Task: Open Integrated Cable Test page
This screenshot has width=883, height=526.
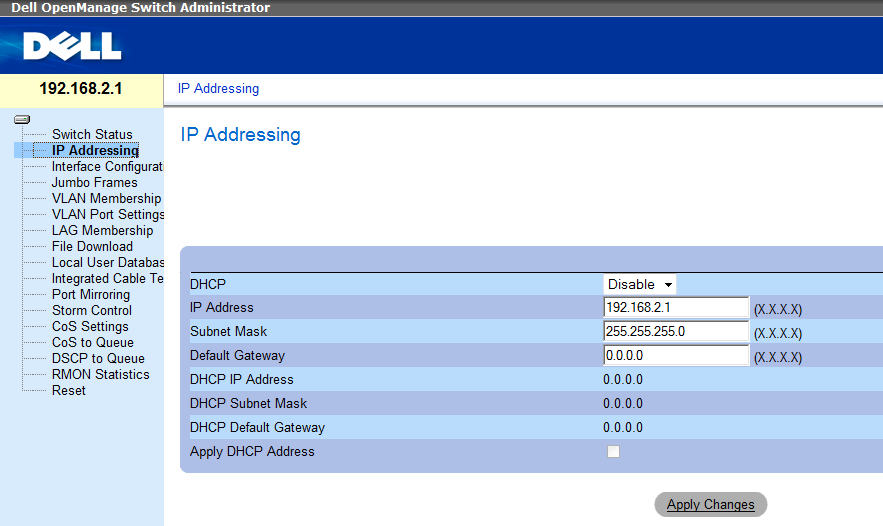Action: [108, 279]
